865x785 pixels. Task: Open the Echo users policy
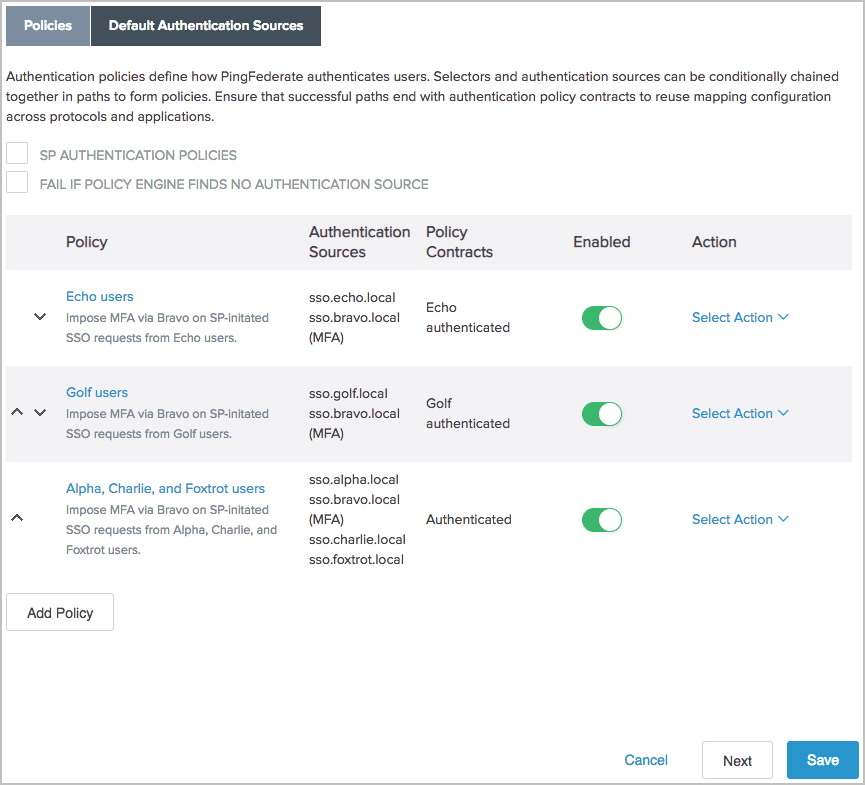tap(99, 296)
